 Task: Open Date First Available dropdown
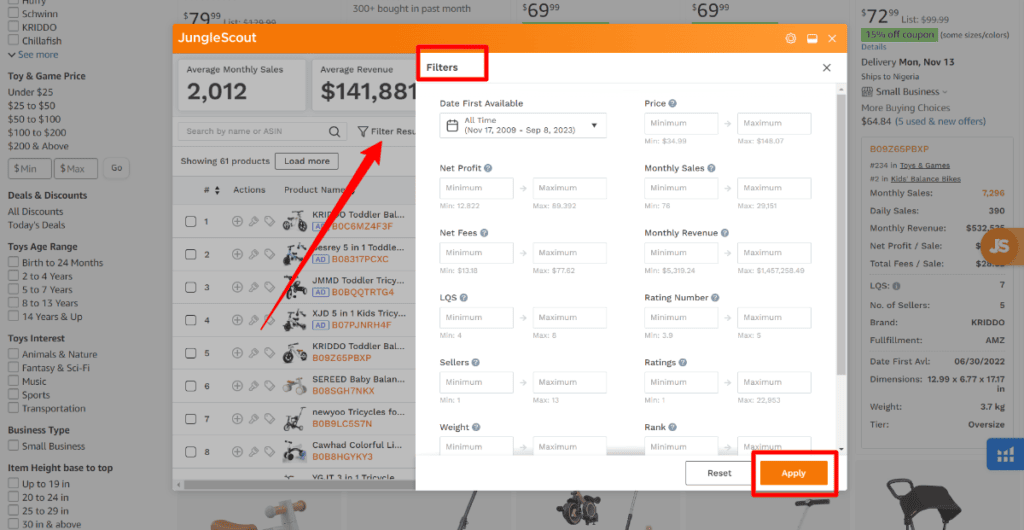click(523, 125)
